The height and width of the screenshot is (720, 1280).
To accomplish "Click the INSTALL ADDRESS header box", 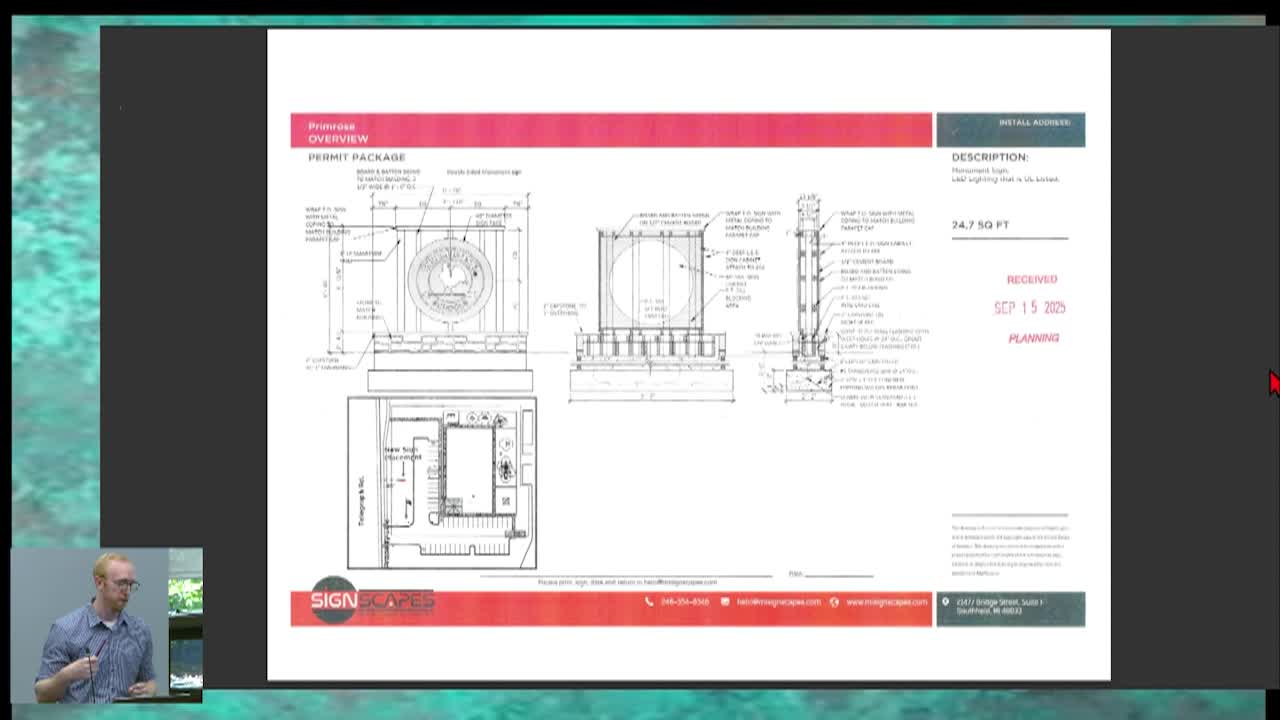I will pyautogui.click(x=1010, y=130).
